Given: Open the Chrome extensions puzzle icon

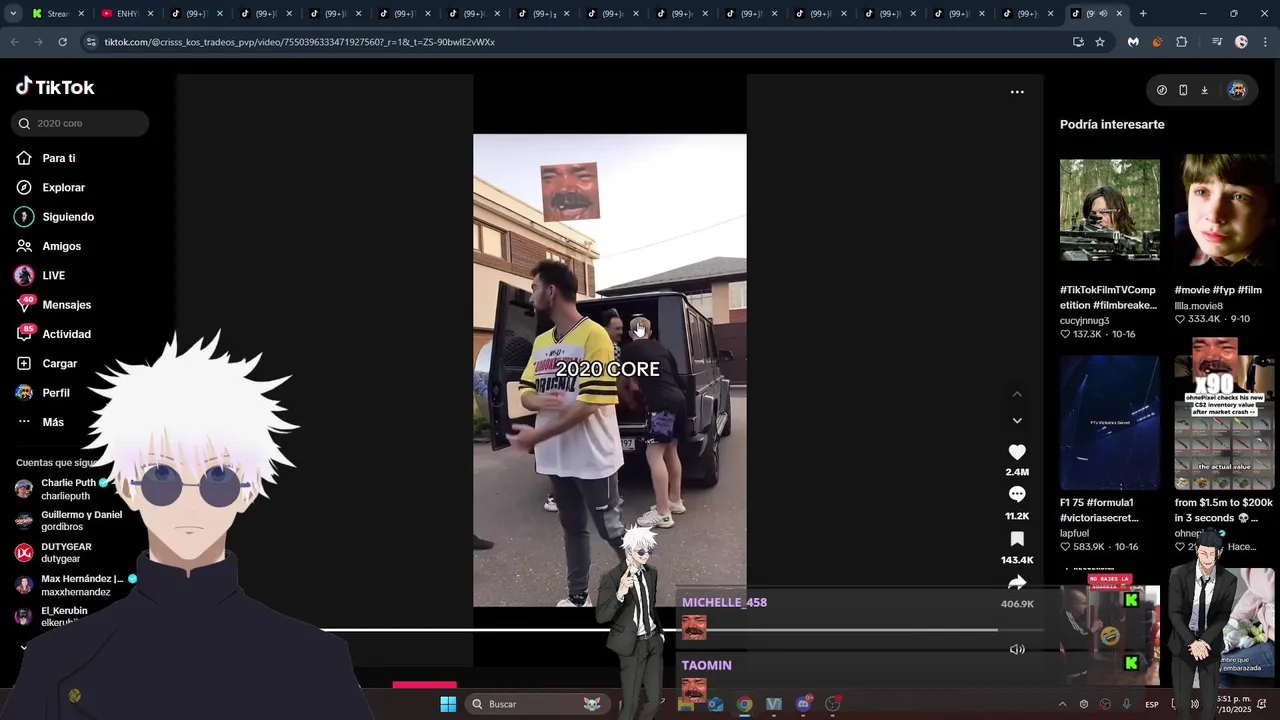Looking at the screenshot, I should [x=1182, y=42].
